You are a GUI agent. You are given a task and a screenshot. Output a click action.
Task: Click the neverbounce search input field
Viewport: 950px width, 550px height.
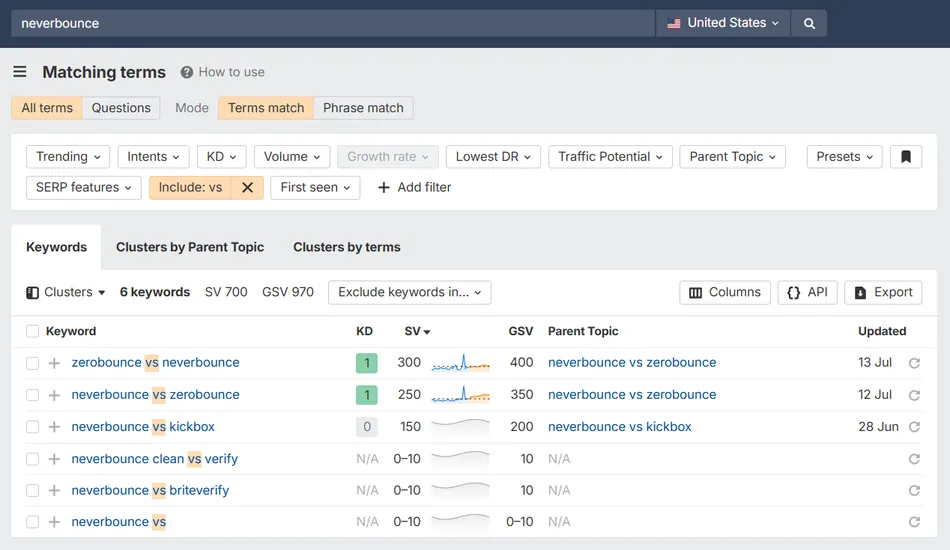pos(333,23)
